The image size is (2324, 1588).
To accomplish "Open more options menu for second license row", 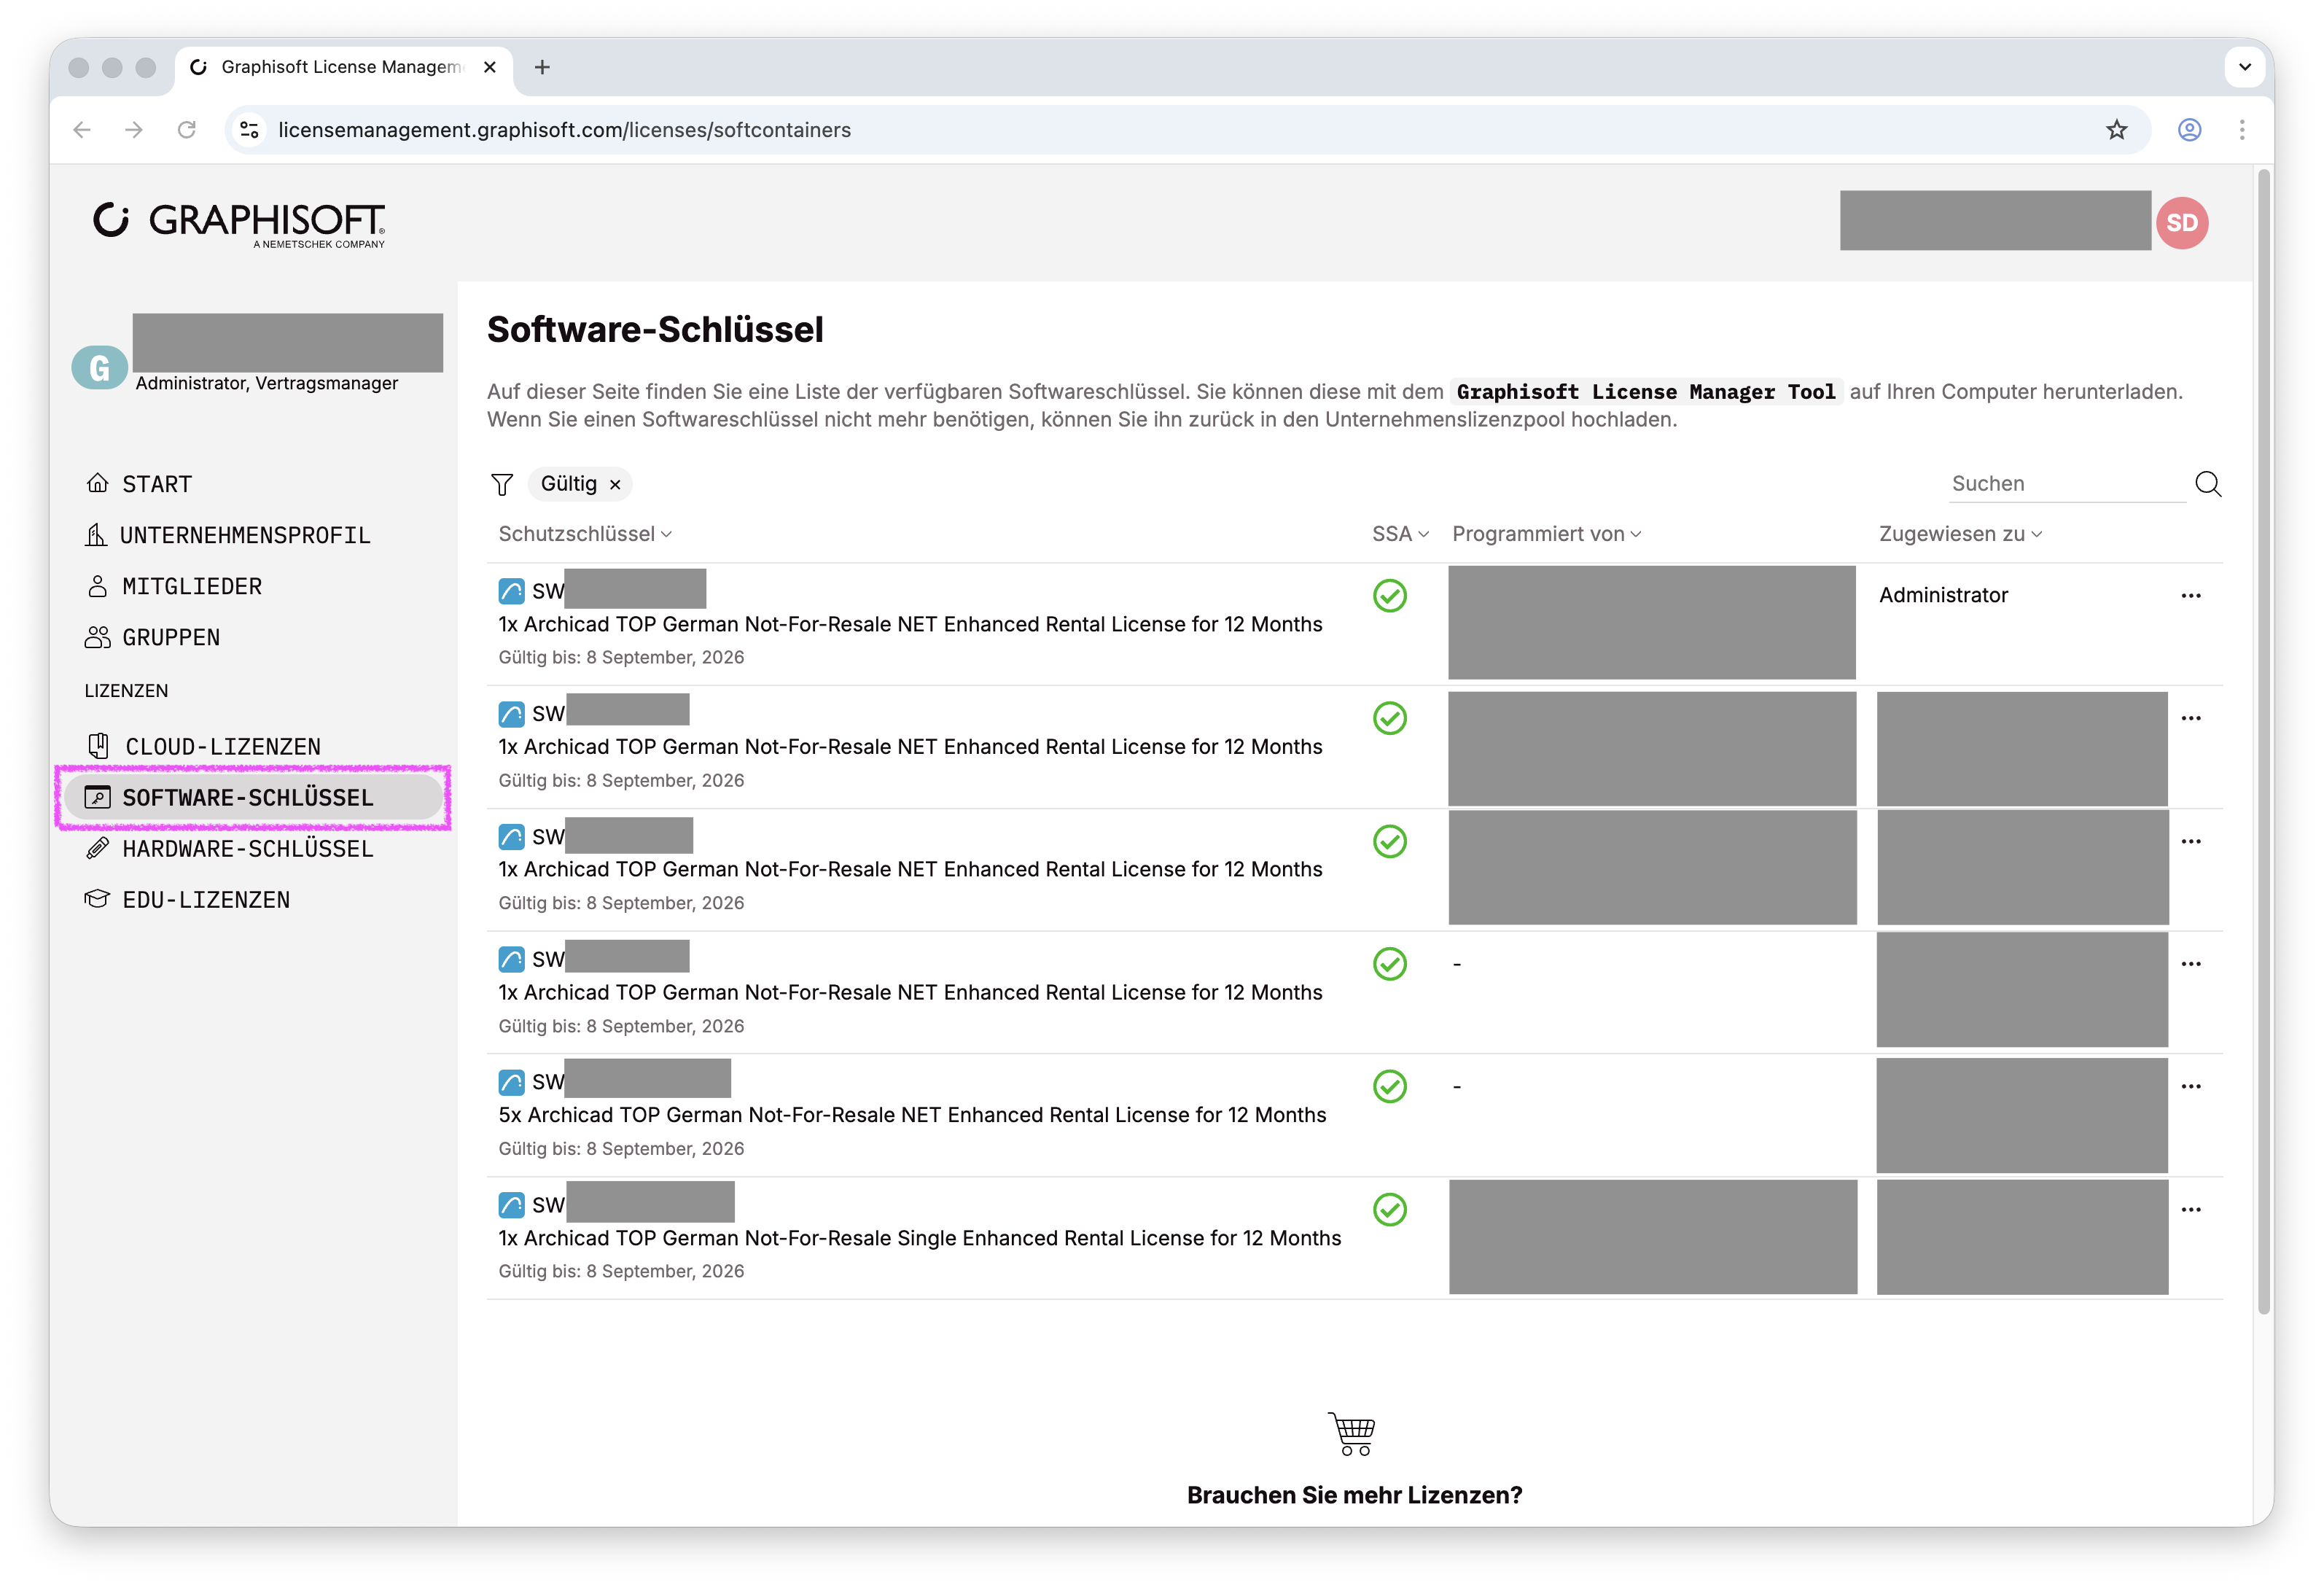I will (x=2190, y=718).
